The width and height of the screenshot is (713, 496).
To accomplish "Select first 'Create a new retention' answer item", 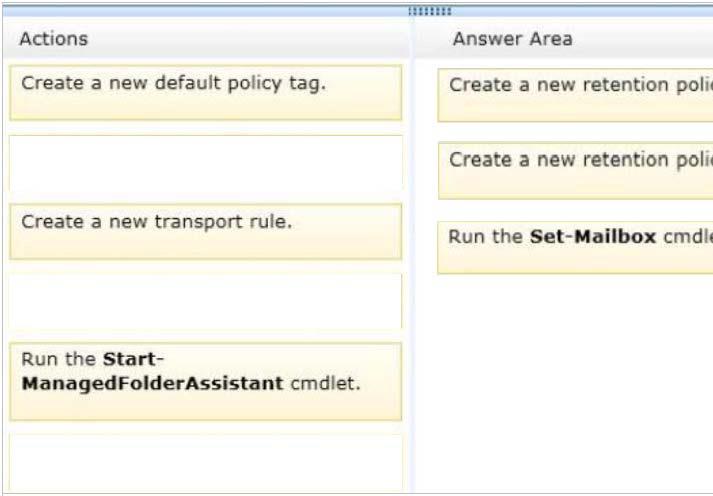I will 575,95.
